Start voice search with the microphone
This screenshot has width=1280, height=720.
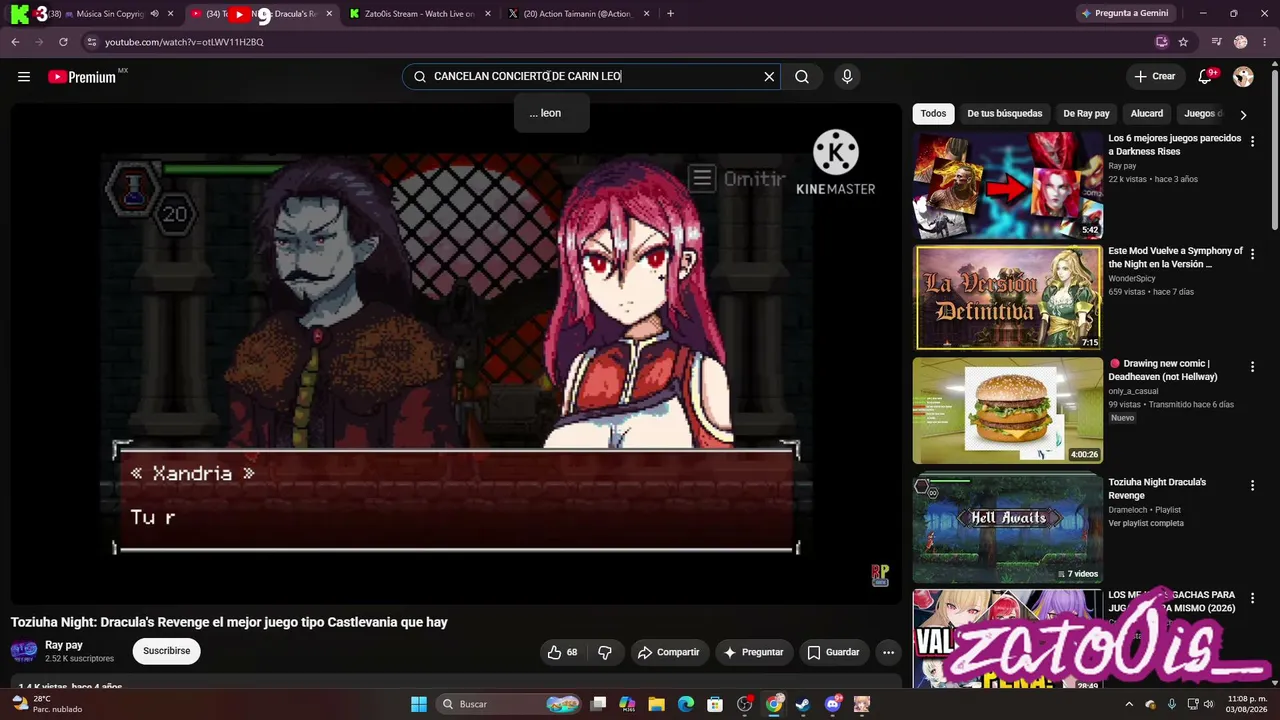tap(847, 77)
